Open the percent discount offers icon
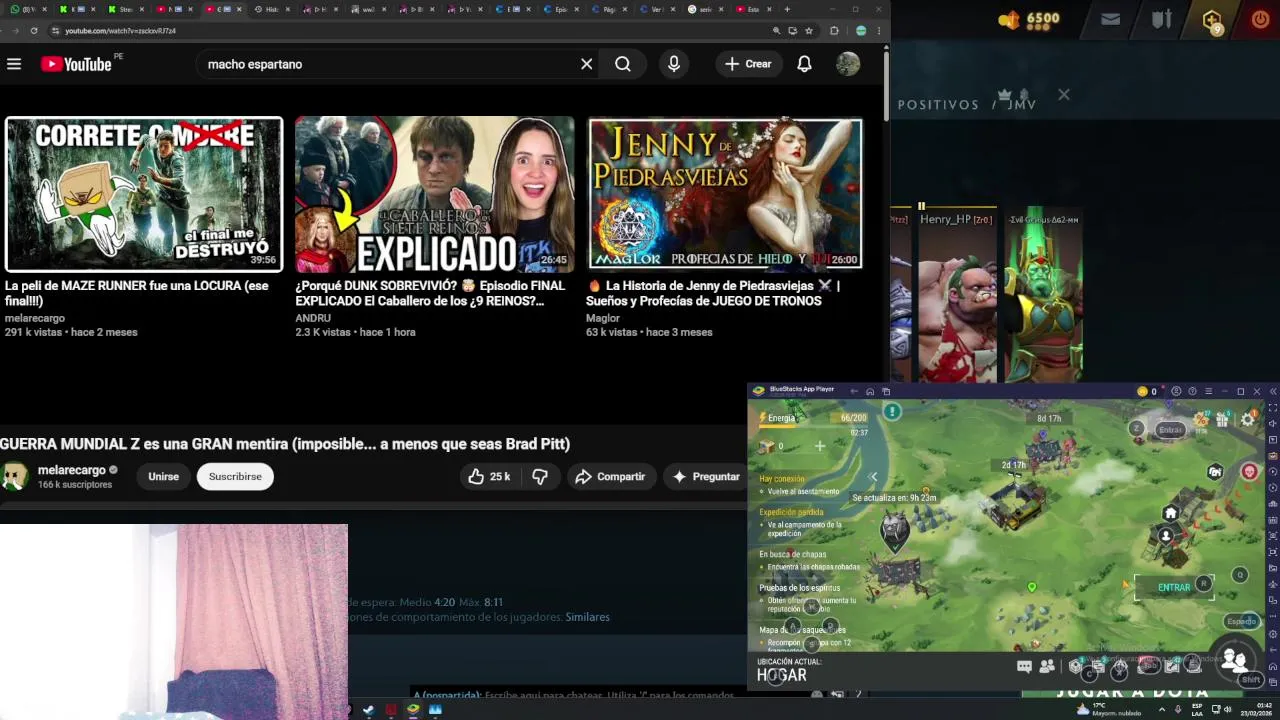This screenshot has width=1280, height=720. pyautogui.click(x=1202, y=419)
